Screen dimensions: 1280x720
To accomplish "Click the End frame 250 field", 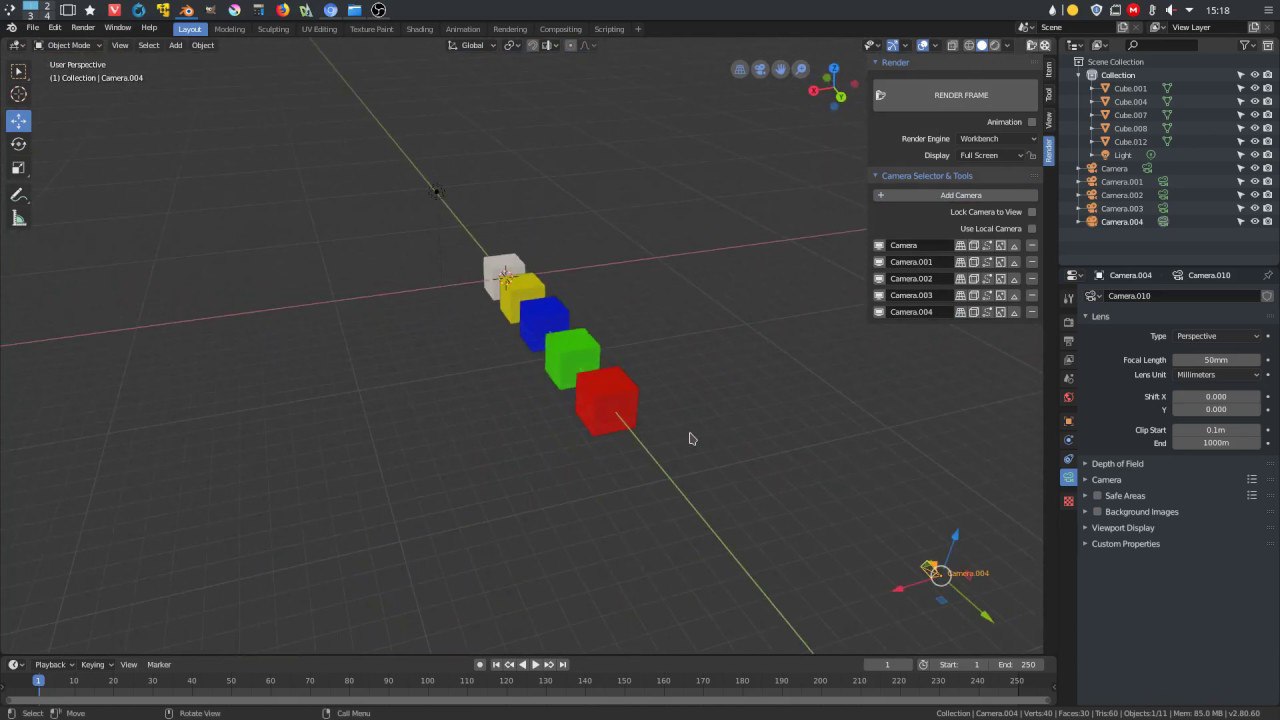I will (1019, 665).
